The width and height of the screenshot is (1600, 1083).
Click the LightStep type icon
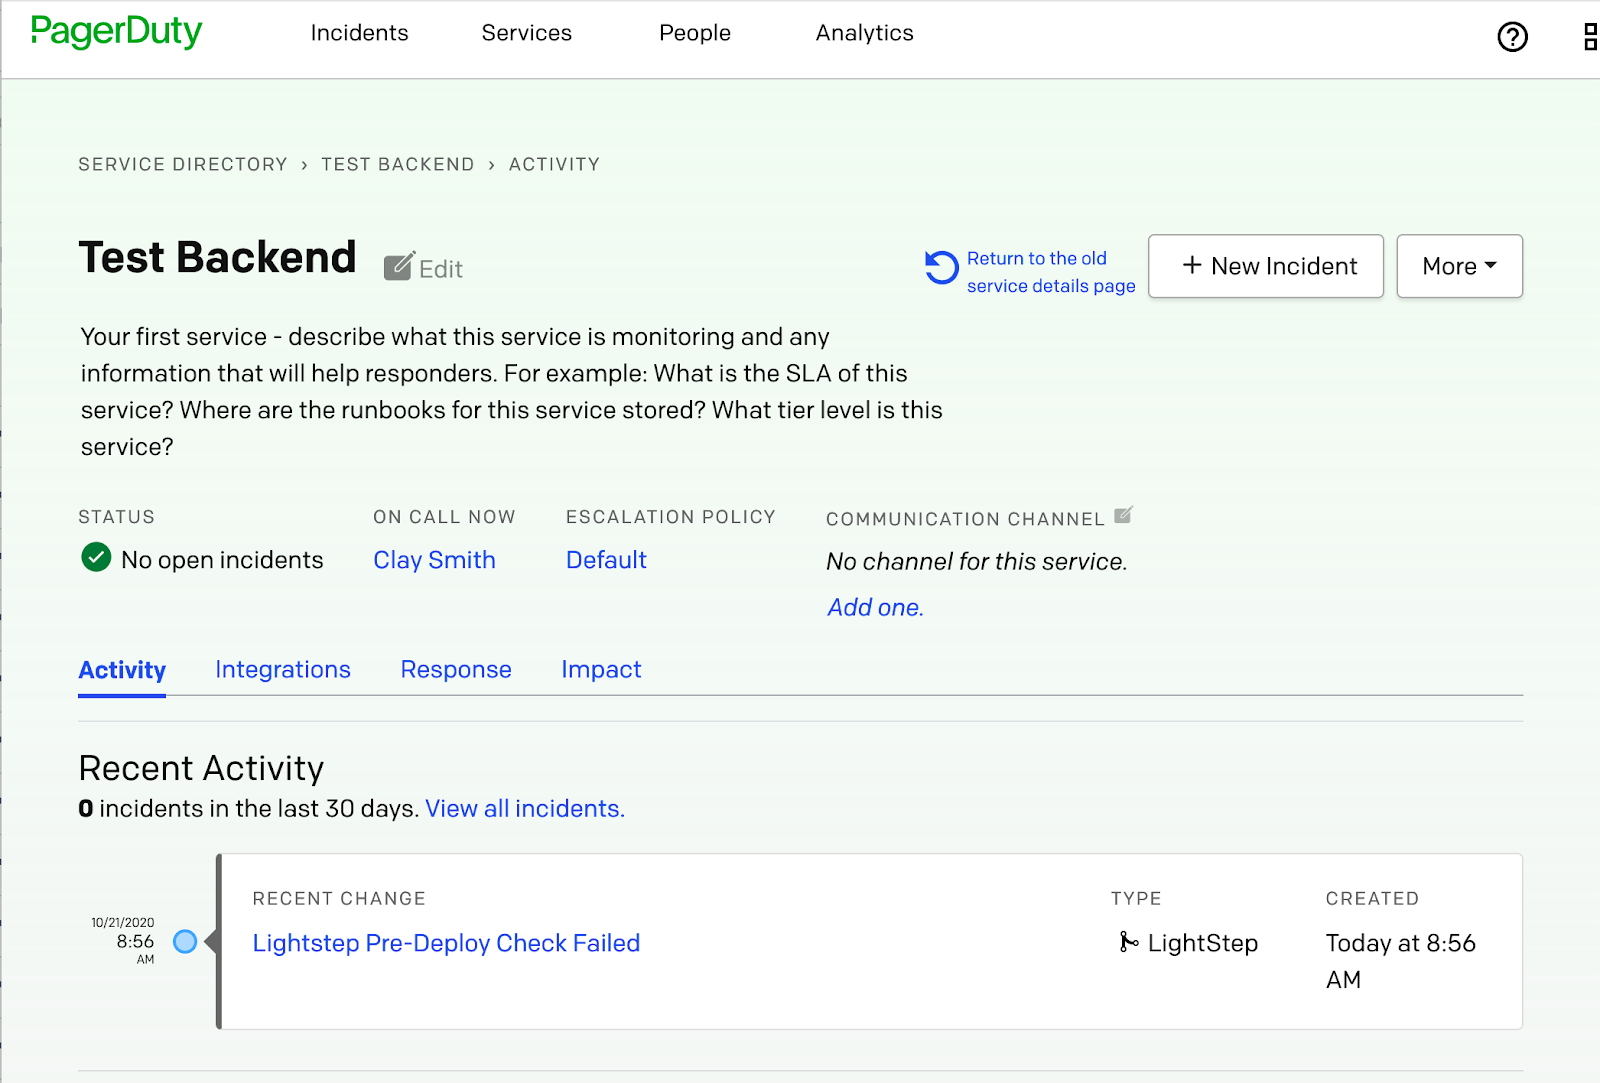[1128, 942]
